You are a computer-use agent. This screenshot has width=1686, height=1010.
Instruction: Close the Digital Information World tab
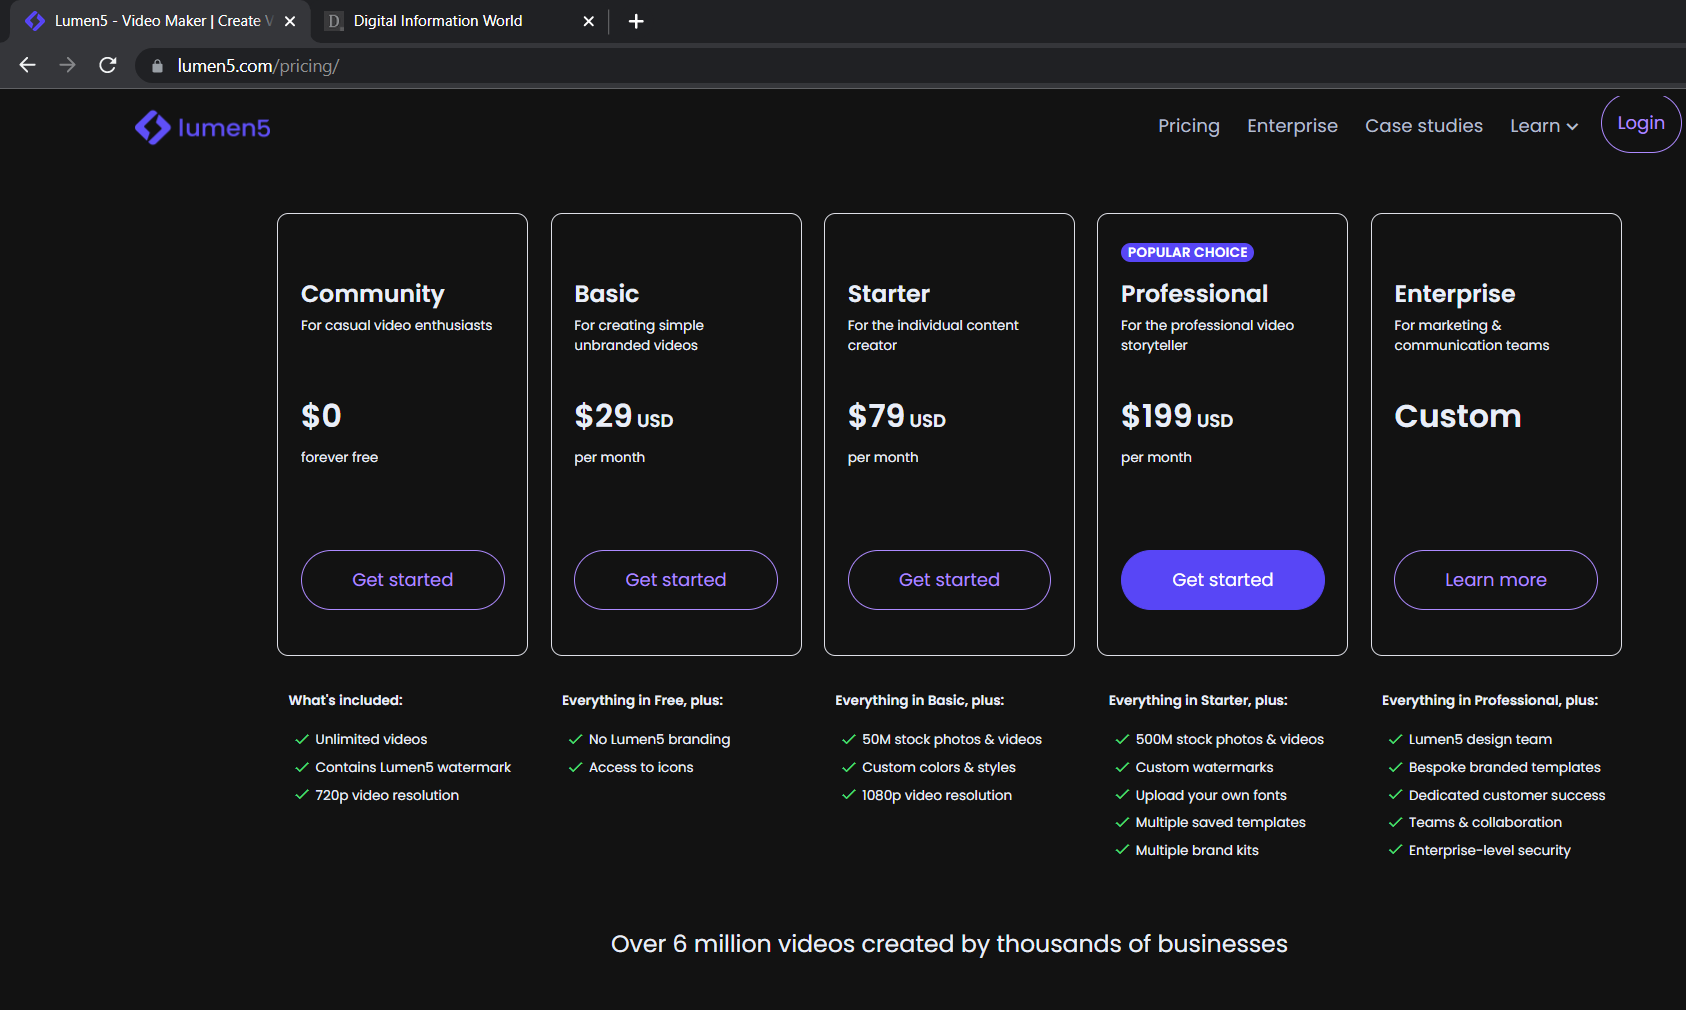589,21
